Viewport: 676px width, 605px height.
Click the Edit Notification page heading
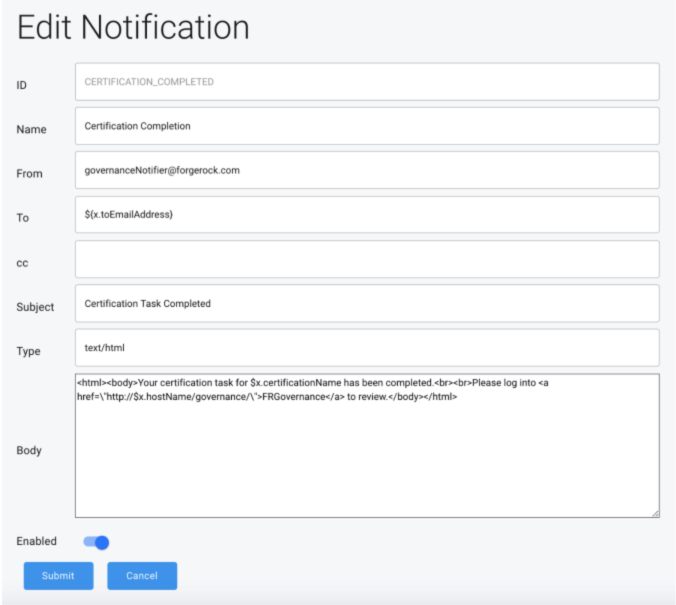pyautogui.click(x=133, y=27)
